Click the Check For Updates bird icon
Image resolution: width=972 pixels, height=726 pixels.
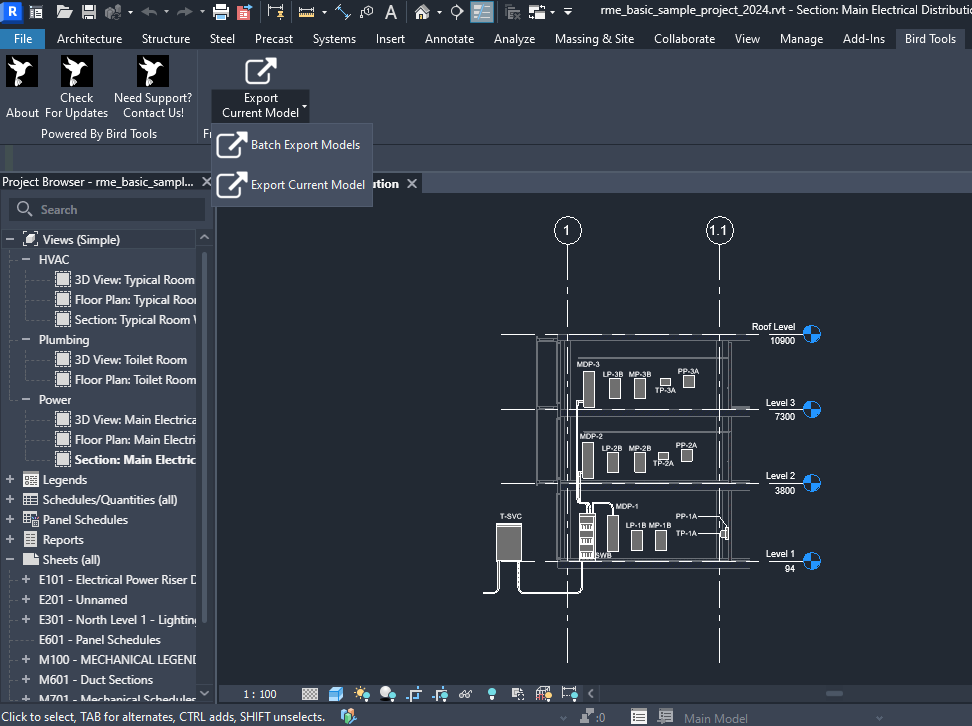77,72
